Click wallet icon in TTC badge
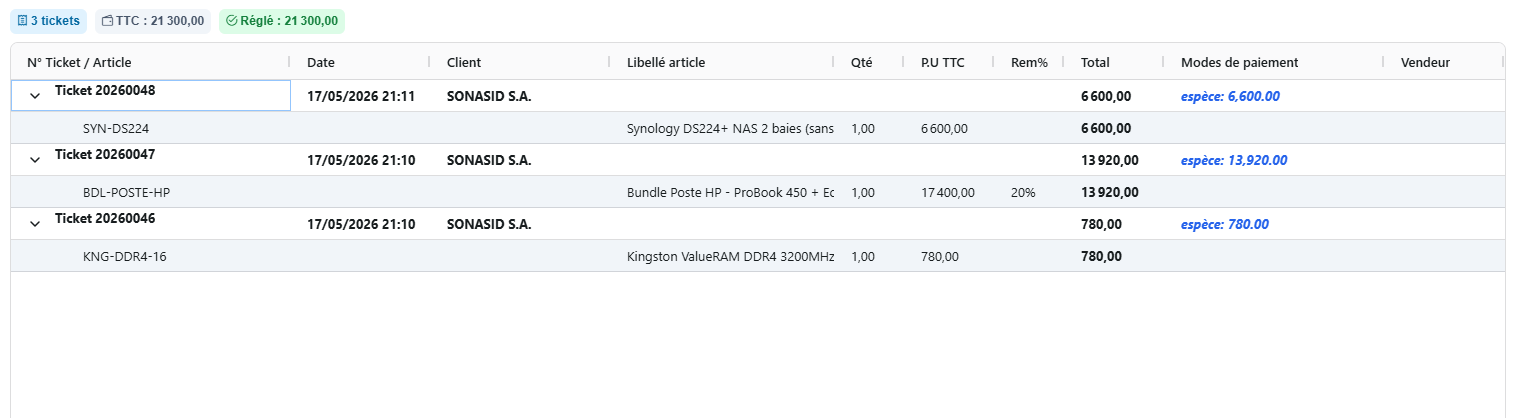 tap(108, 20)
